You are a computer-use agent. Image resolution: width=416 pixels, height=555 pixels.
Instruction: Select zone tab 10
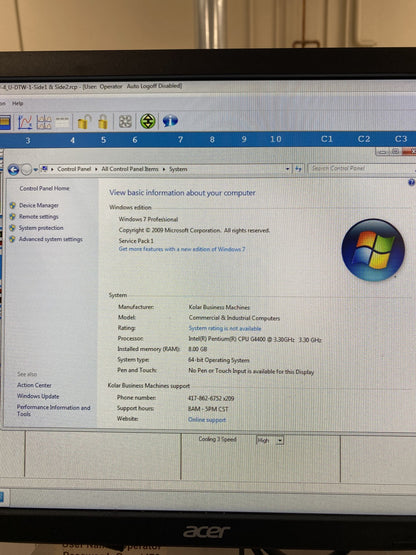[276, 139]
